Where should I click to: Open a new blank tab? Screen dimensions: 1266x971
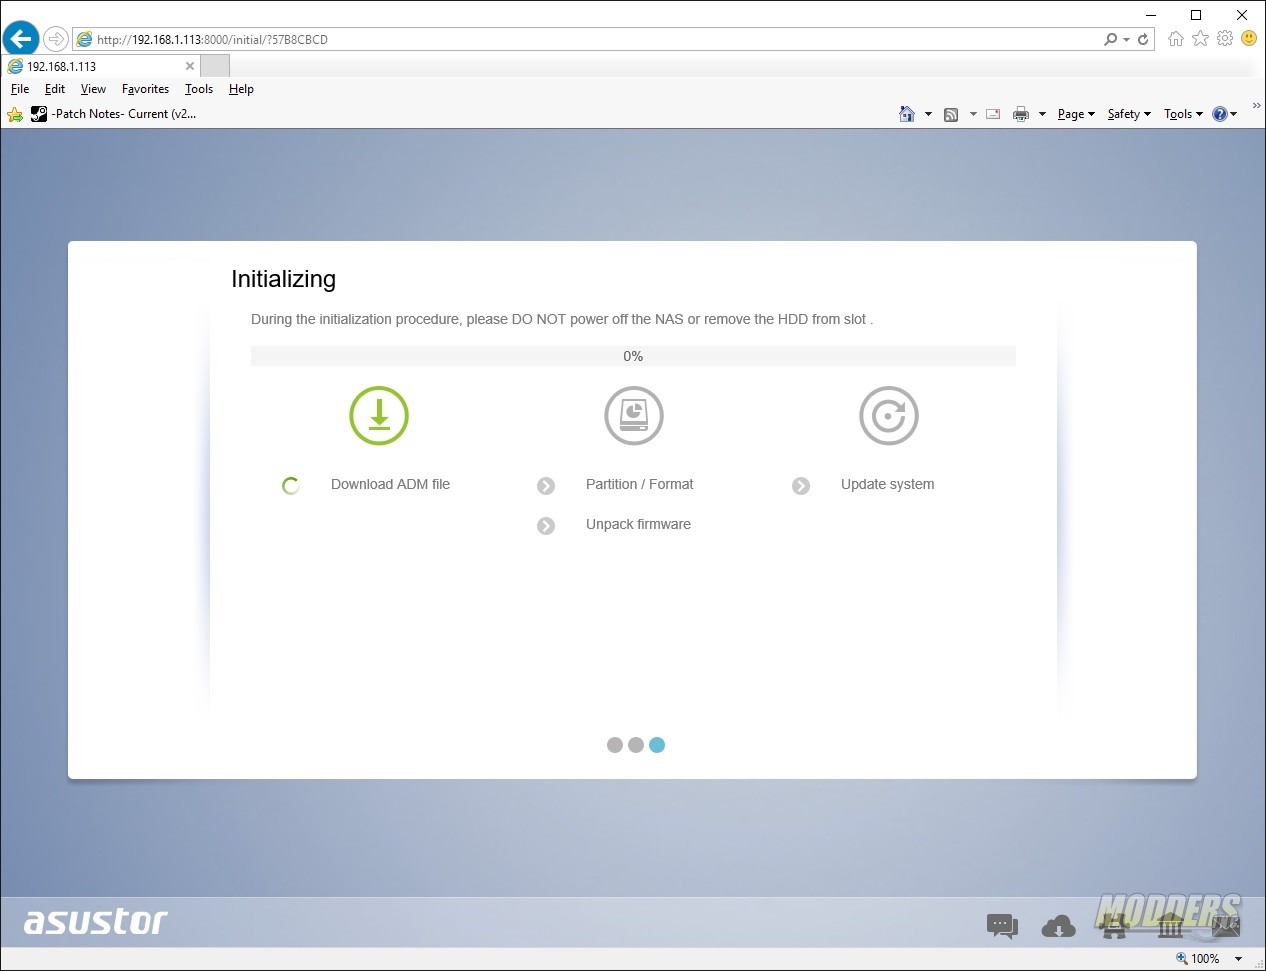pyautogui.click(x=215, y=66)
